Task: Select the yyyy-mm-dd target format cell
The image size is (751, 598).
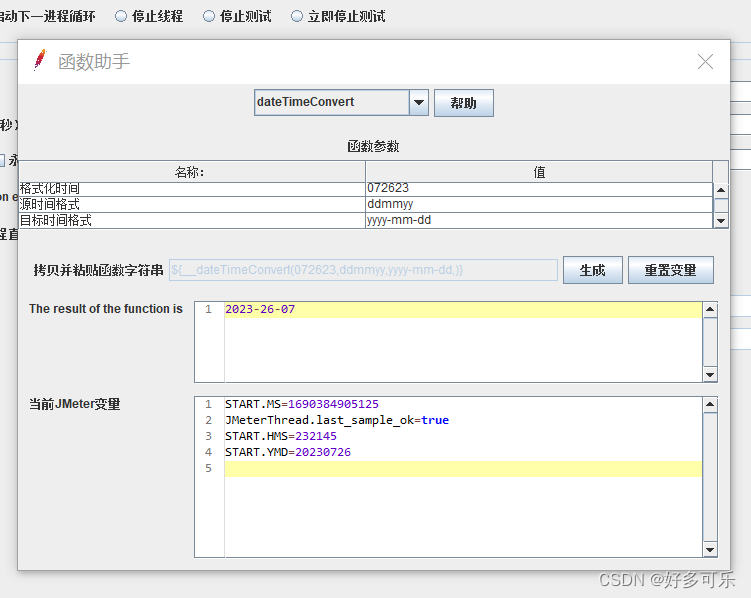Action: [539, 220]
